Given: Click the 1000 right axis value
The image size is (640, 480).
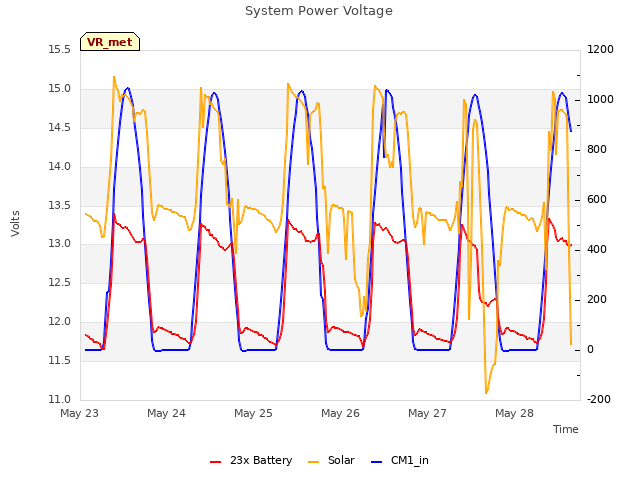Looking at the screenshot, I should 600,100.
